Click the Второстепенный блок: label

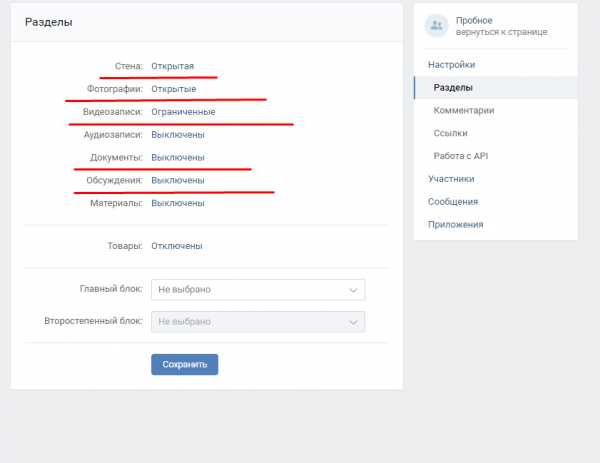(93, 321)
